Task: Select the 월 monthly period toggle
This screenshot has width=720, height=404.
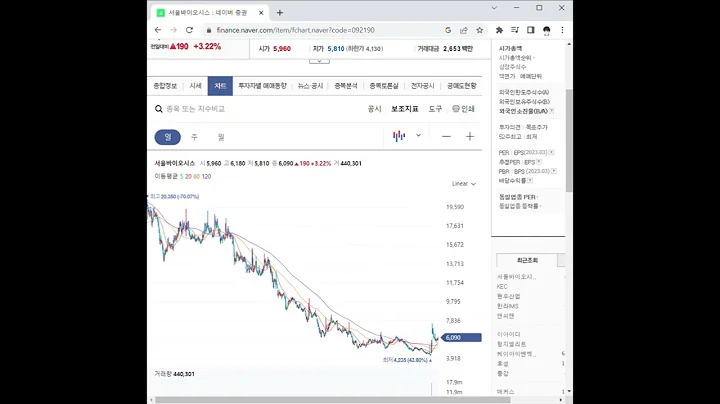Action: coord(221,137)
